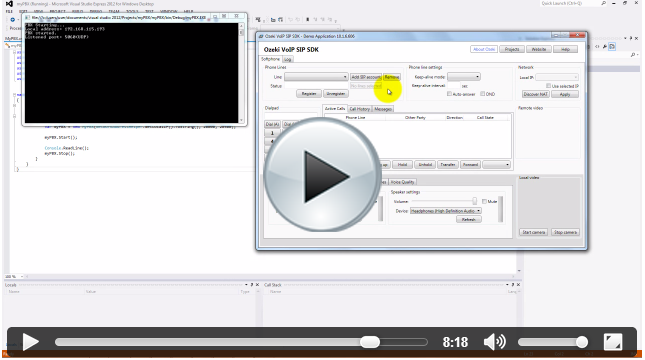Open the Log tab
The height and width of the screenshot is (360, 645).
click(x=288, y=60)
